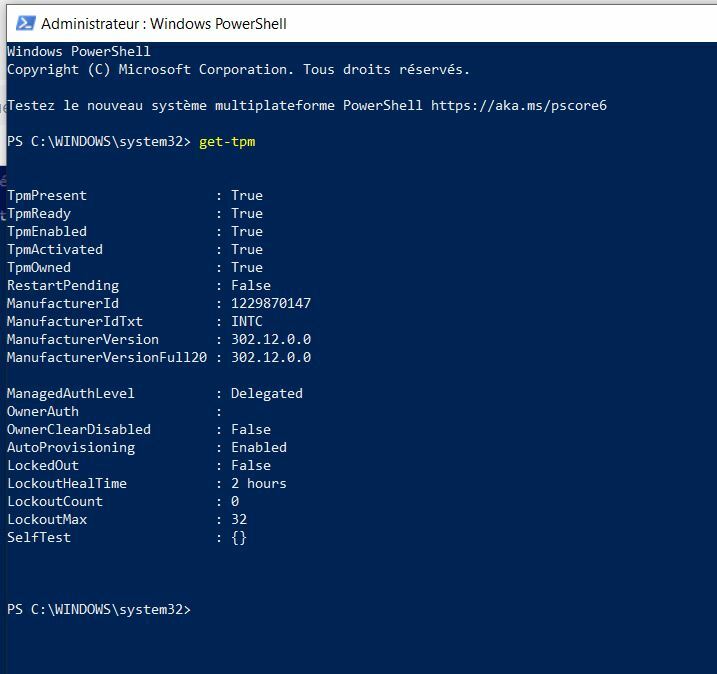Click the "2 hours" LockoutHealTime value
This screenshot has width=717, height=674.
(259, 483)
